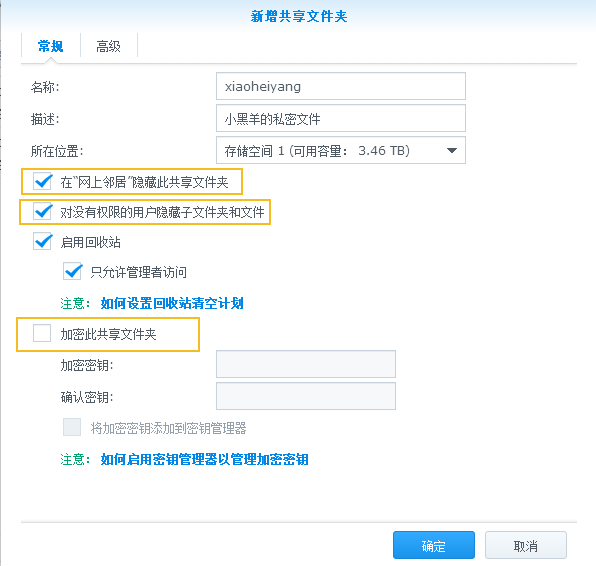Select the 常规 tab

click(x=51, y=46)
